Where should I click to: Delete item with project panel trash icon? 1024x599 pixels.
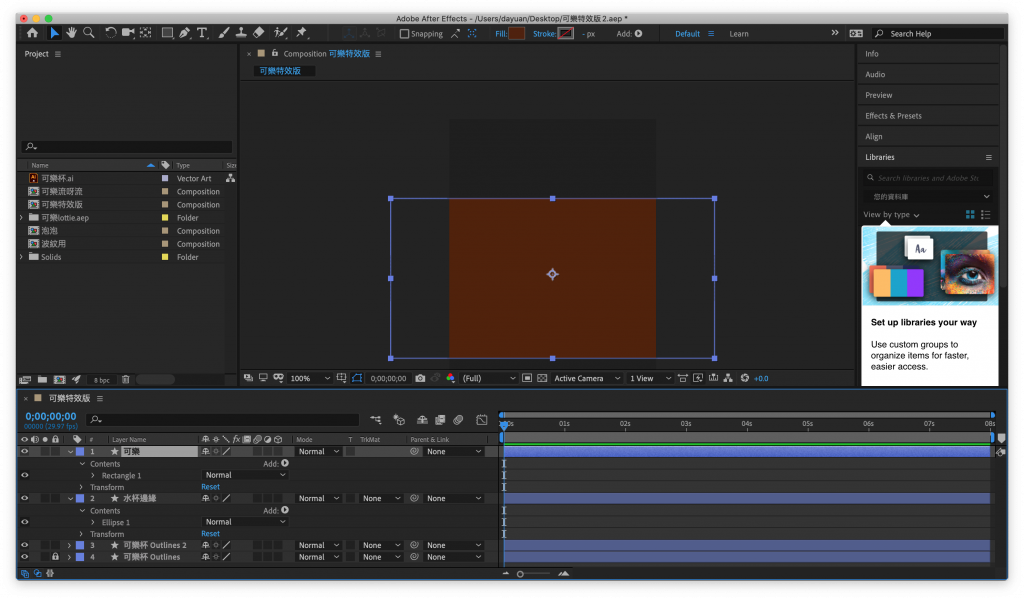[126, 380]
